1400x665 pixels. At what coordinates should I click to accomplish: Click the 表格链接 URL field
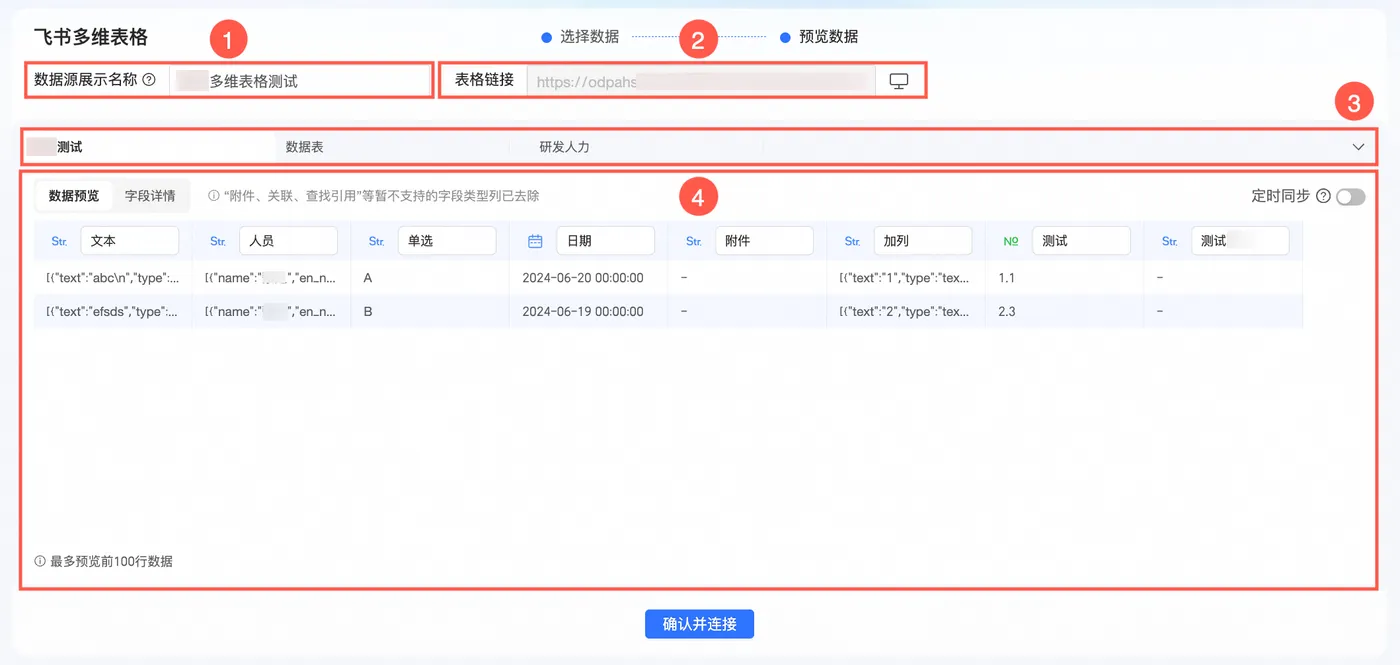(701, 81)
